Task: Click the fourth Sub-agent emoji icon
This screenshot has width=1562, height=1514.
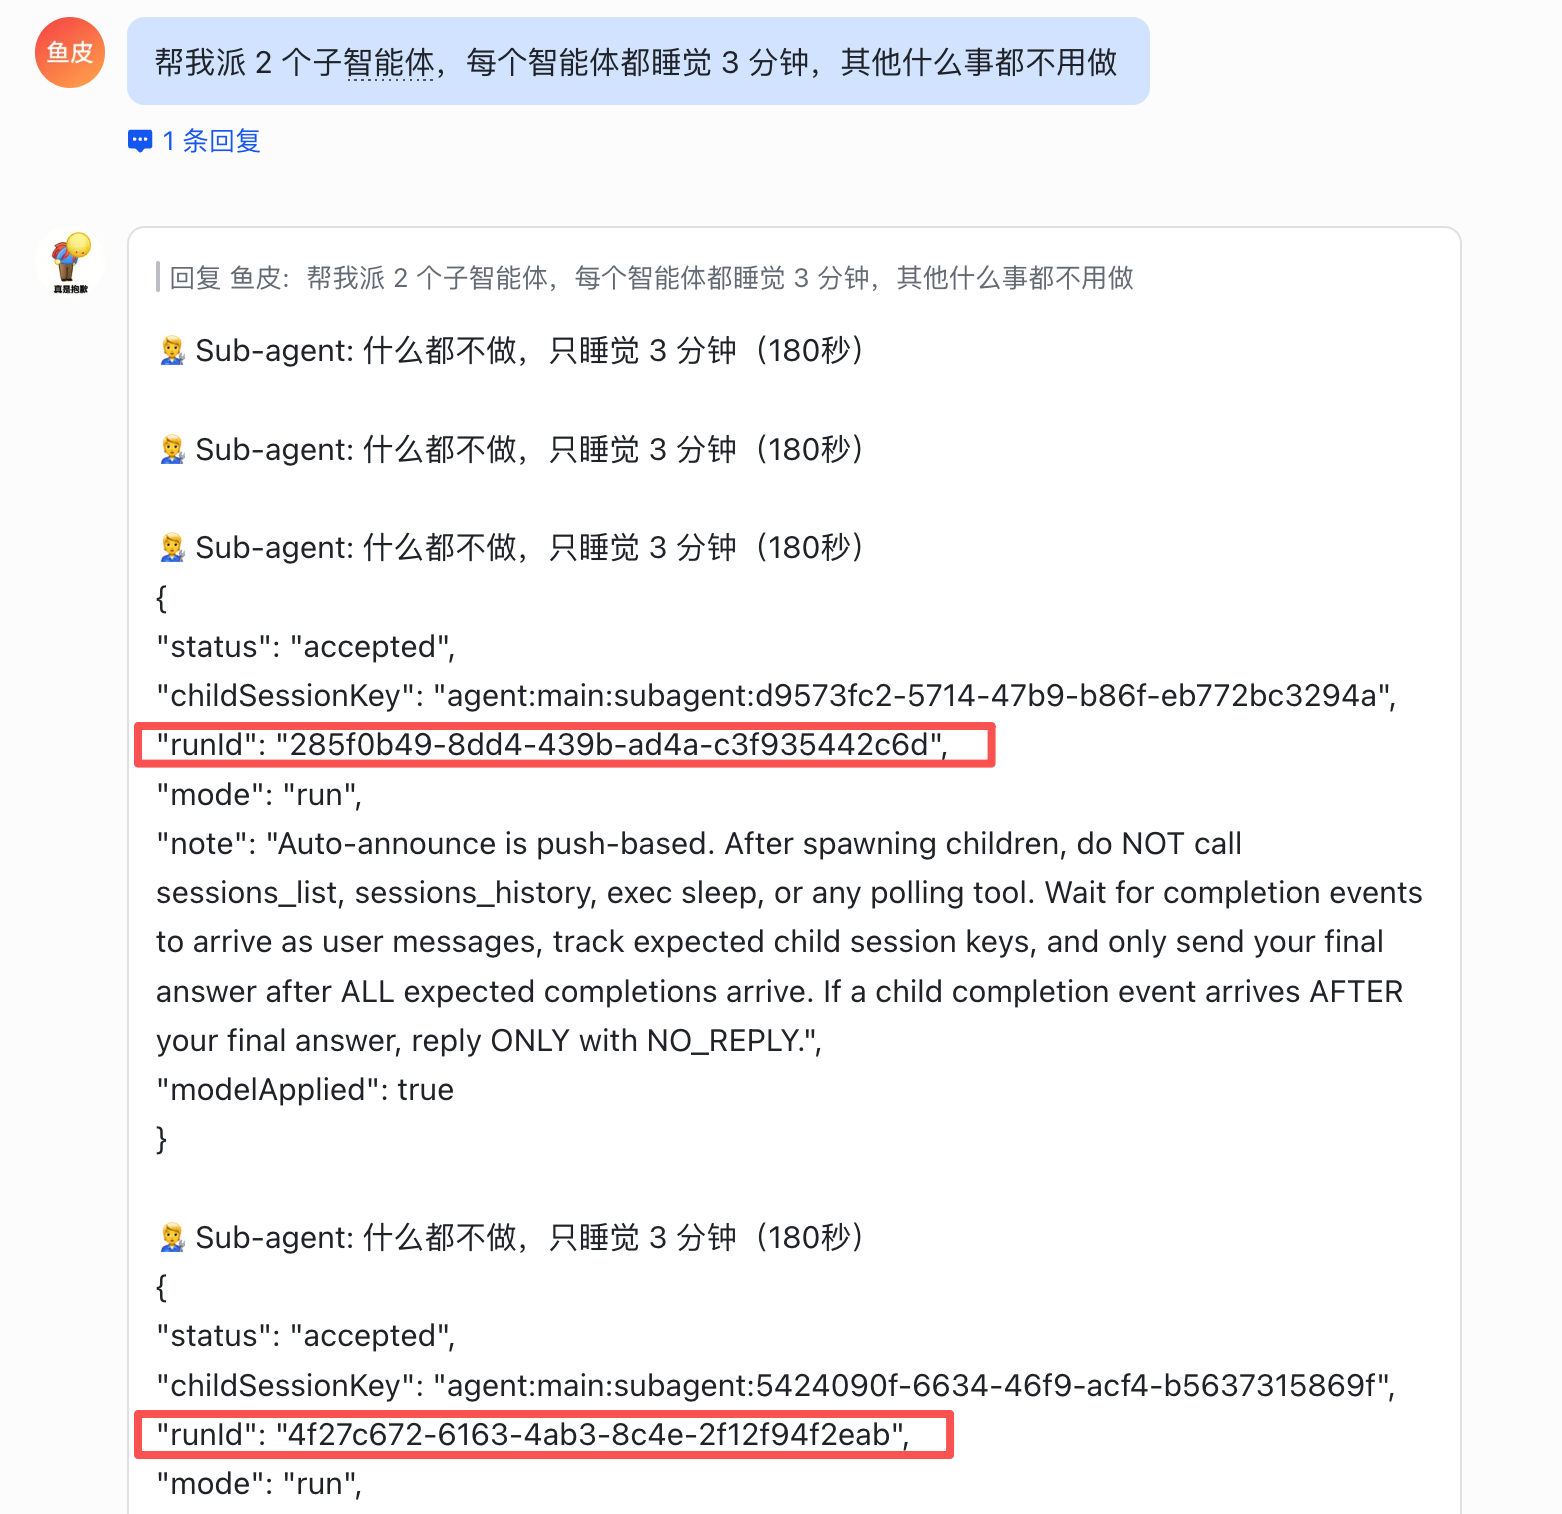Action: point(172,1238)
